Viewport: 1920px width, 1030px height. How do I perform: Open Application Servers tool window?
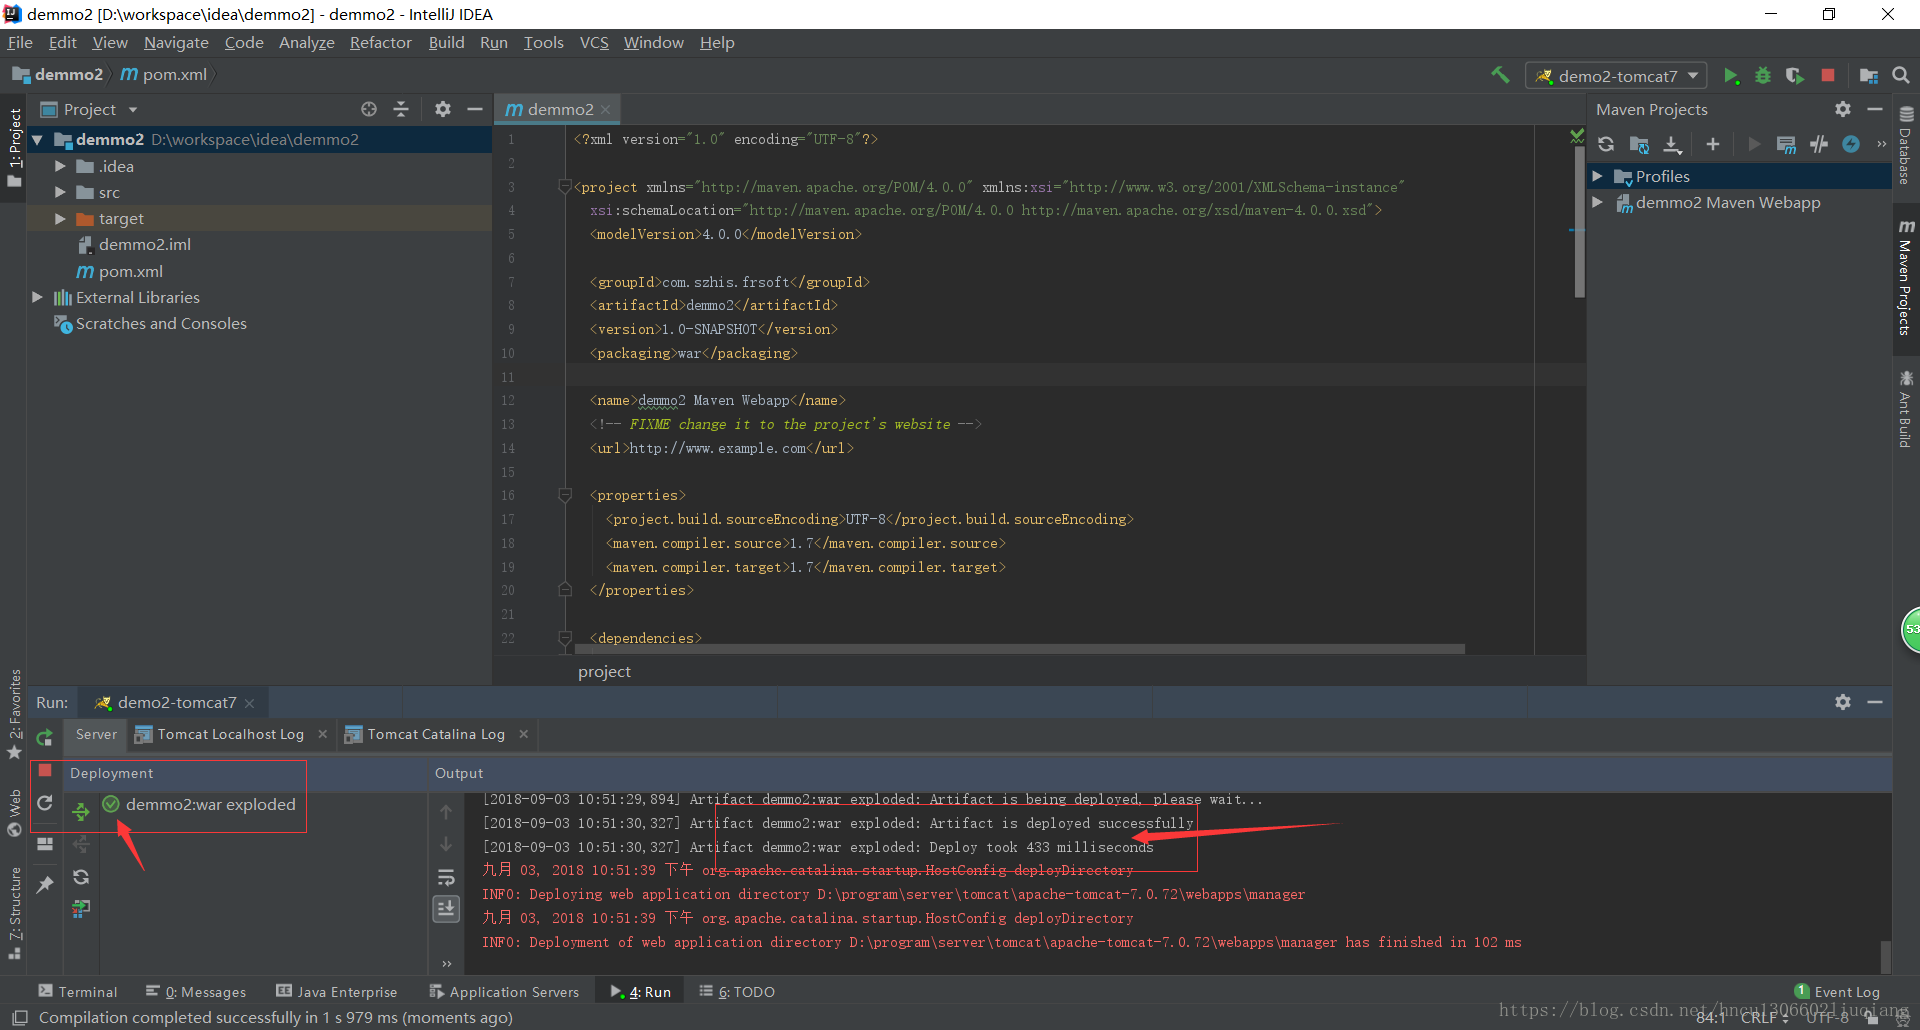pos(504,991)
